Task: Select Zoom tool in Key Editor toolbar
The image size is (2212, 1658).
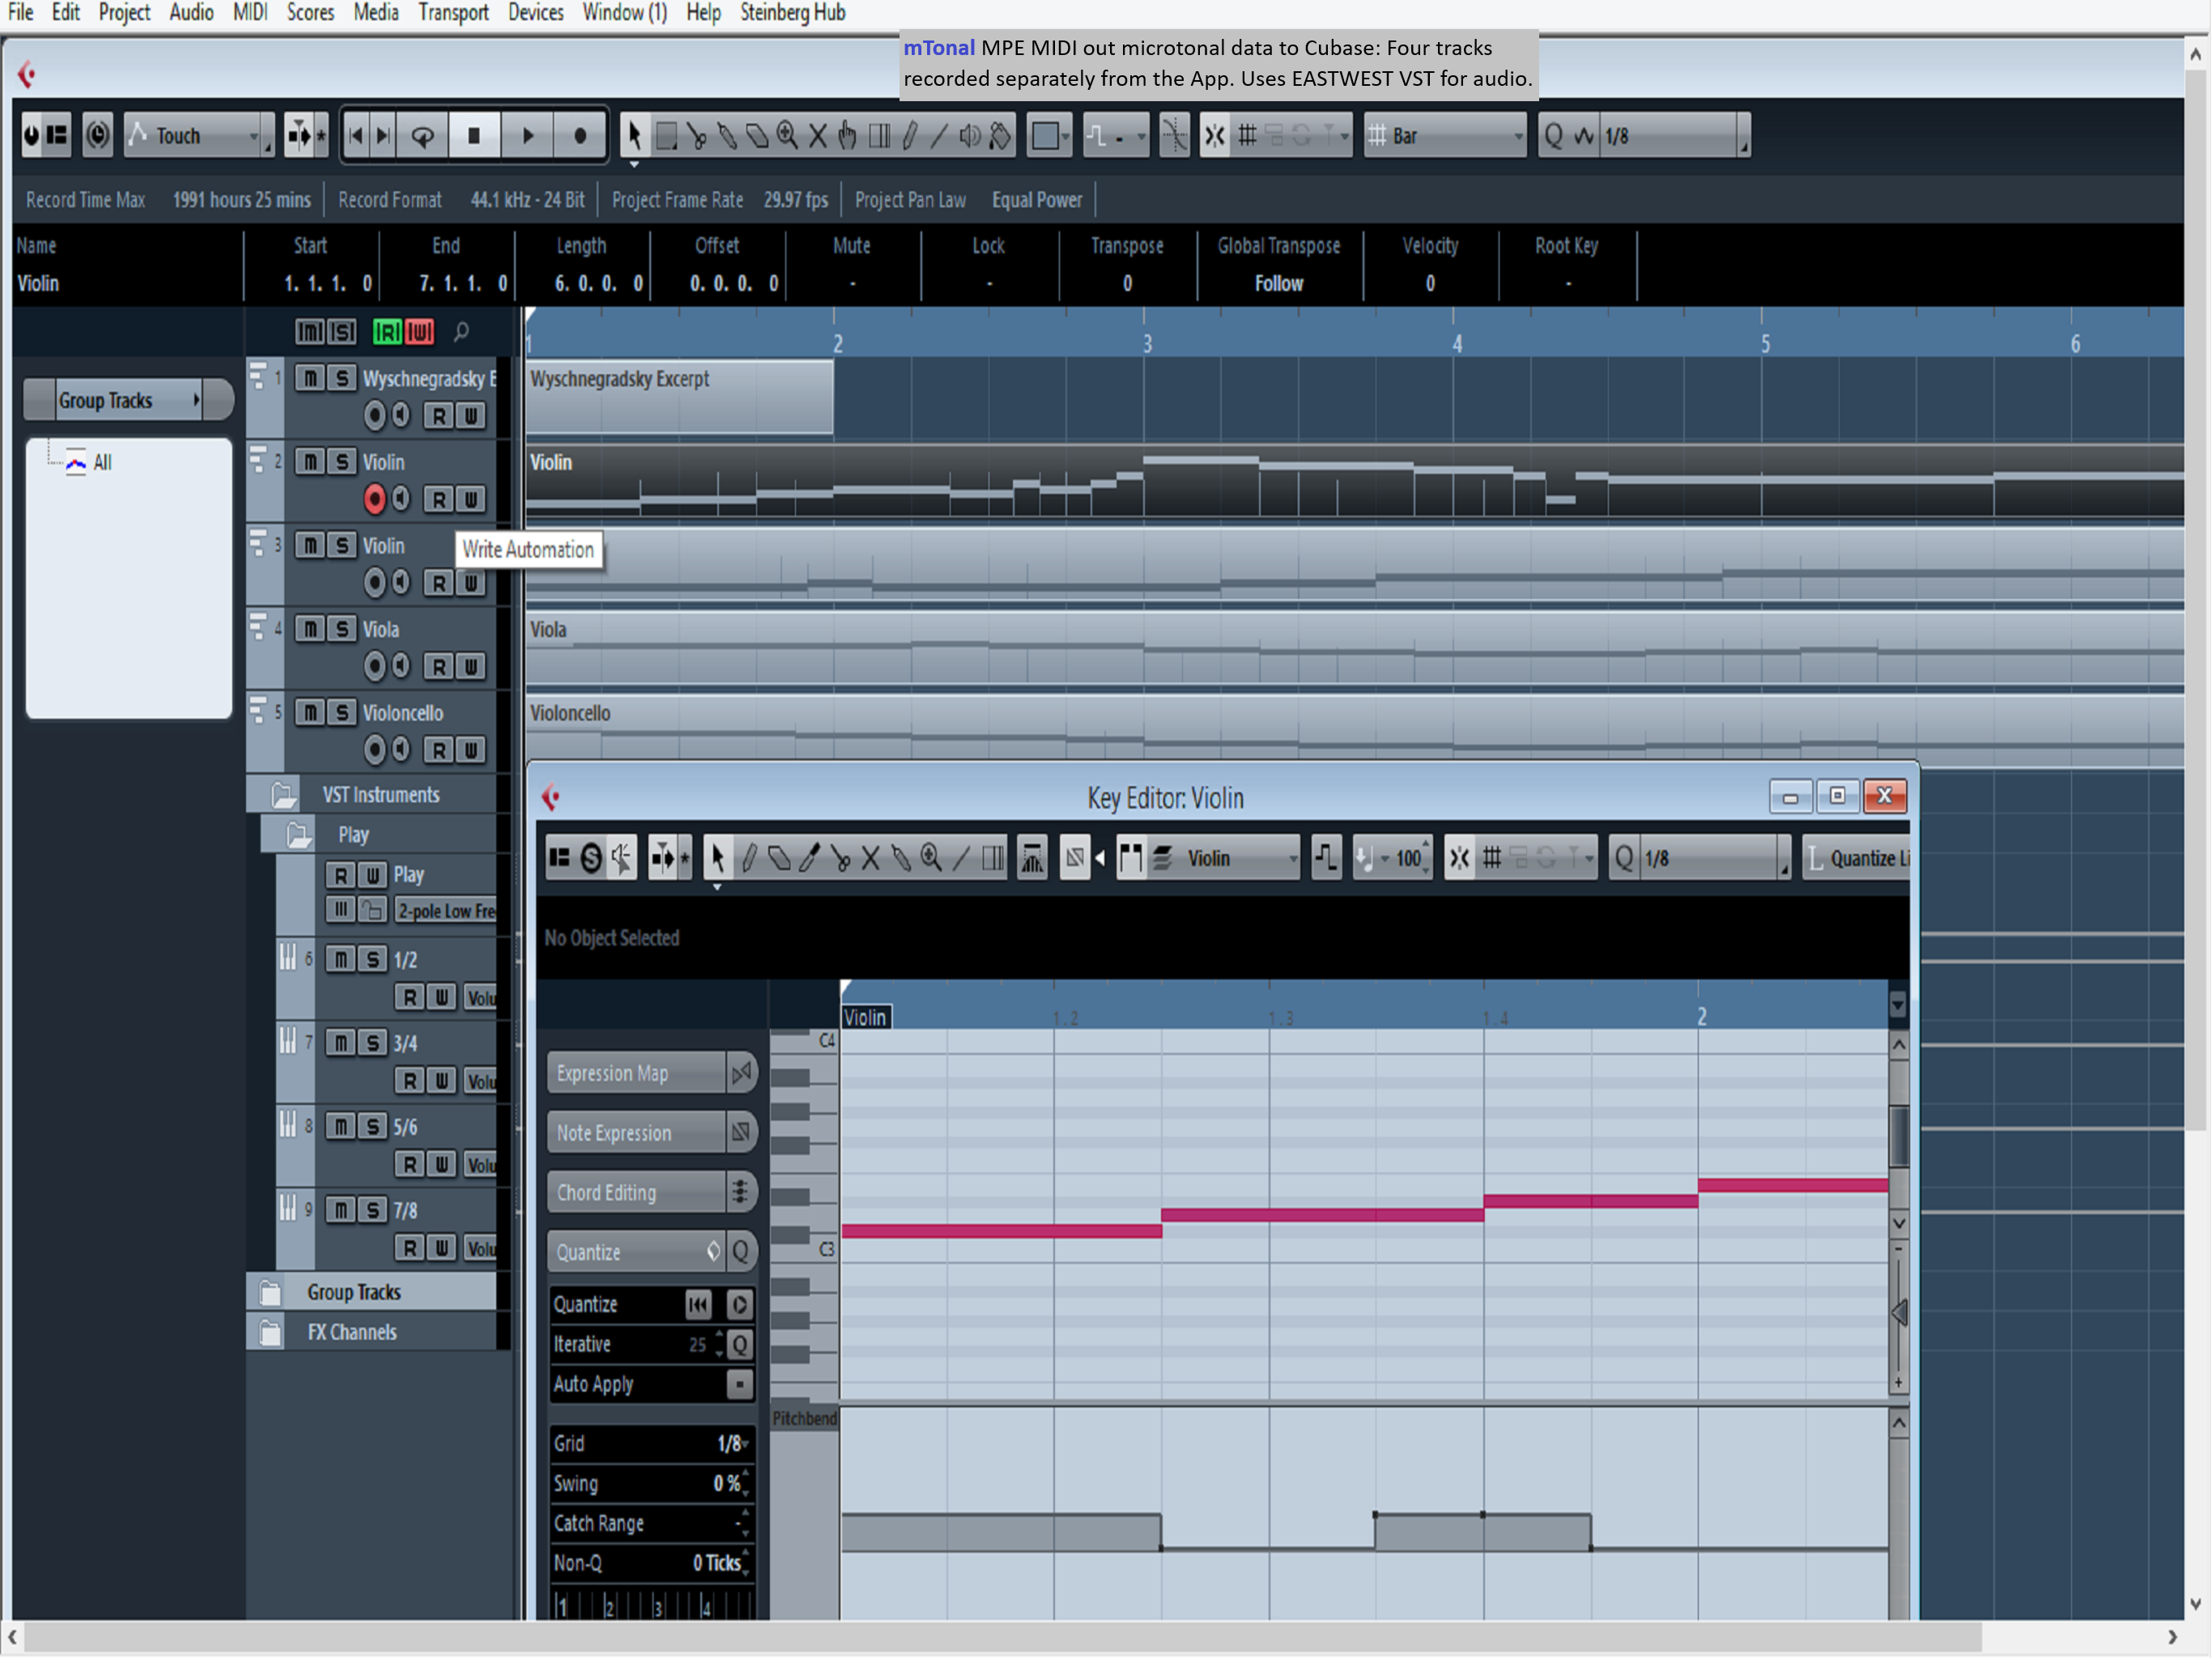Action: pyautogui.click(x=931, y=858)
